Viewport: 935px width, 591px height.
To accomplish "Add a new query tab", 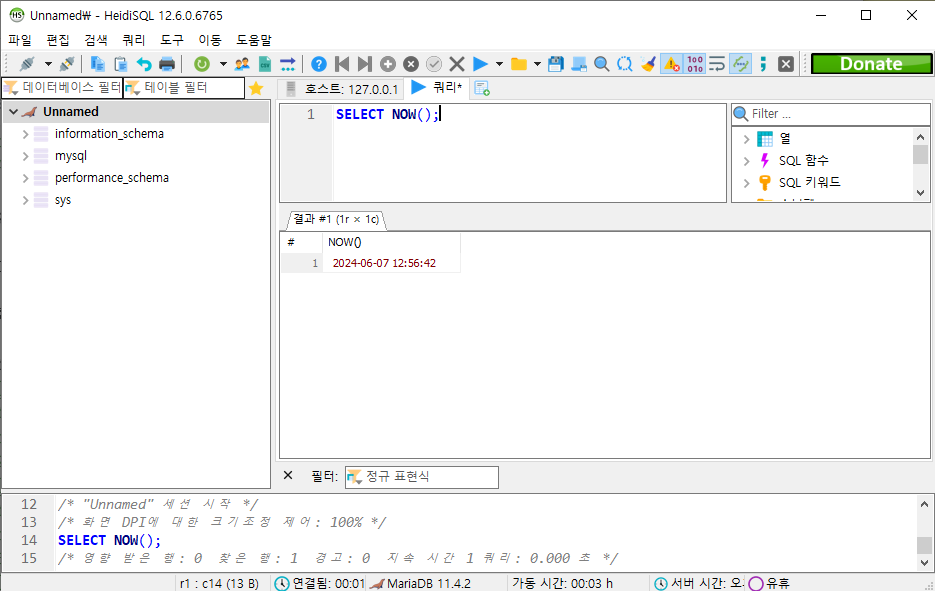I will [x=482, y=89].
